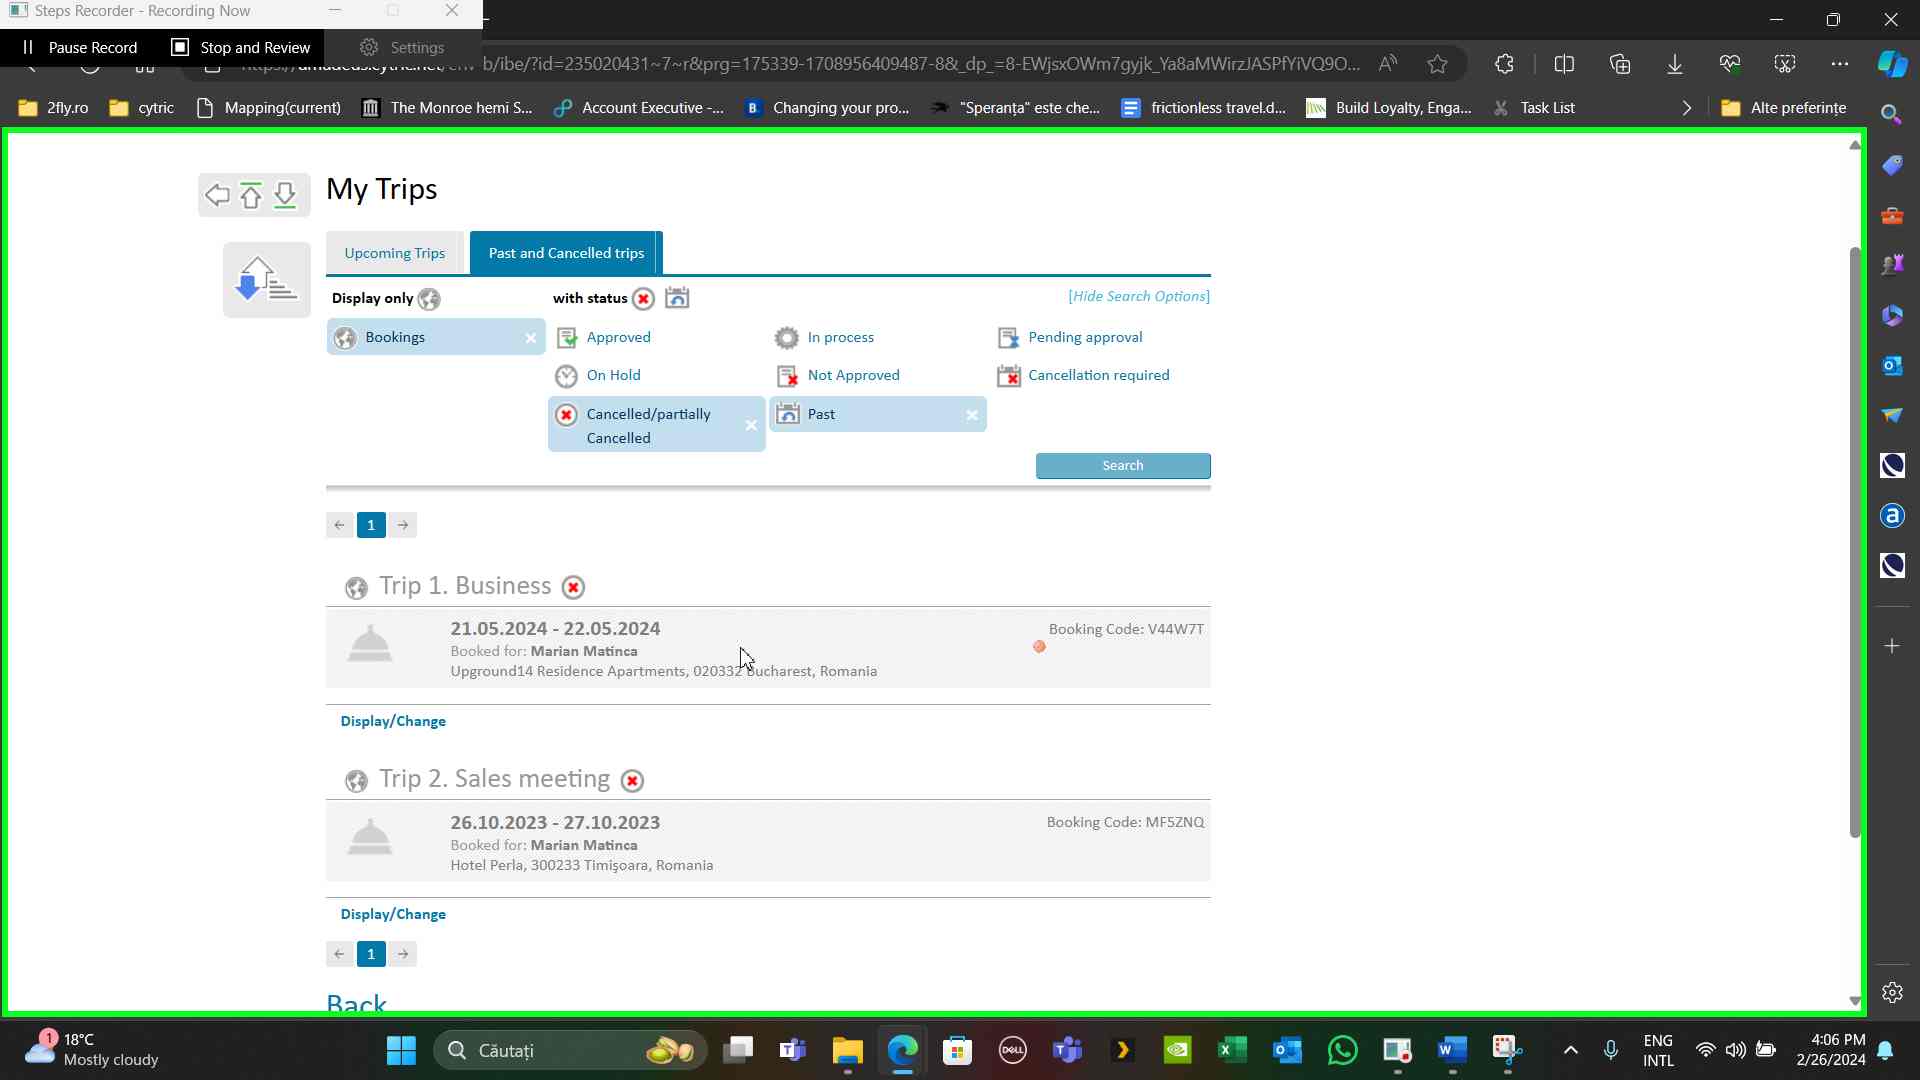This screenshot has width=1920, height=1080.
Task: Select the Past and Cancelled trips tab
Action: (566, 254)
